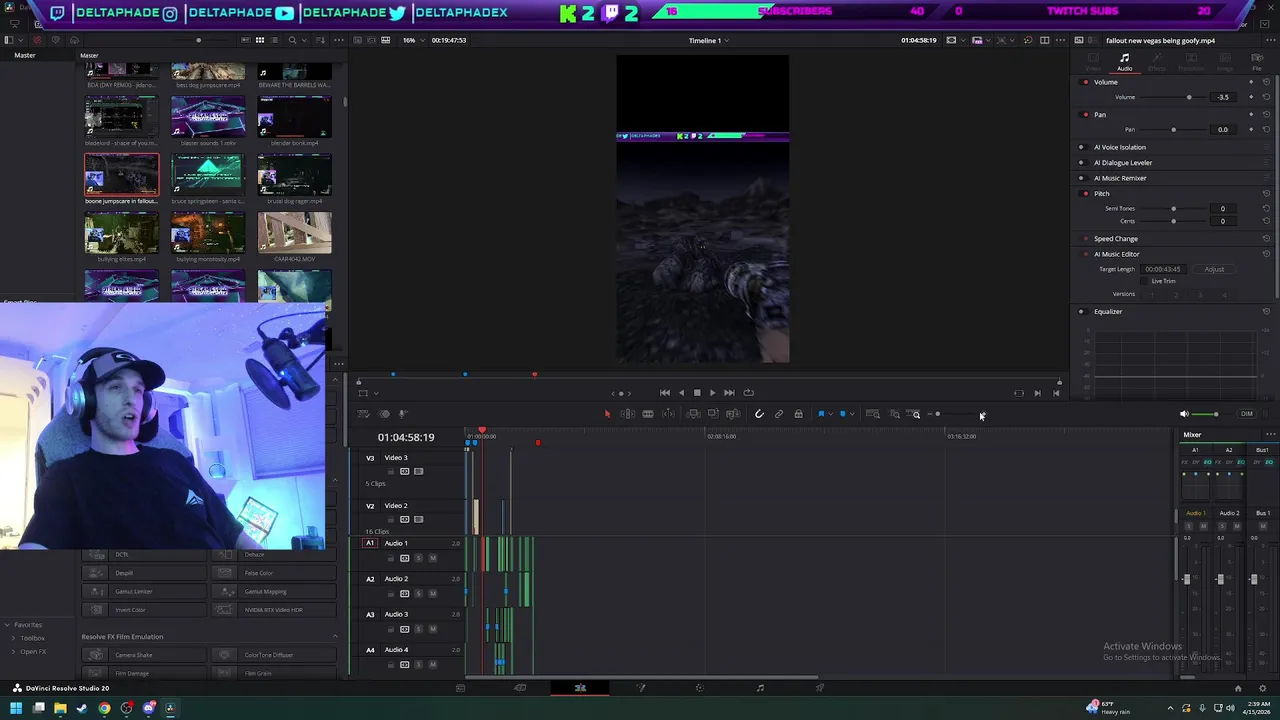This screenshot has height=720, width=1280.
Task: Toggle timeline Snapping magnet icon
Action: (x=759, y=414)
